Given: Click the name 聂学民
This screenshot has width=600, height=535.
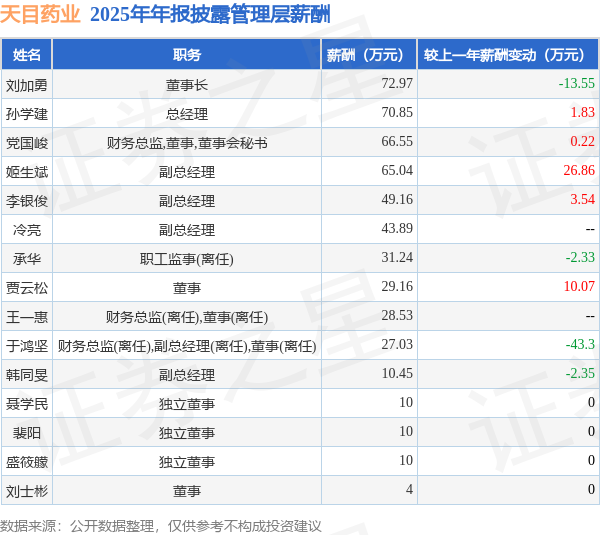Looking at the screenshot, I should (x=27, y=404).
